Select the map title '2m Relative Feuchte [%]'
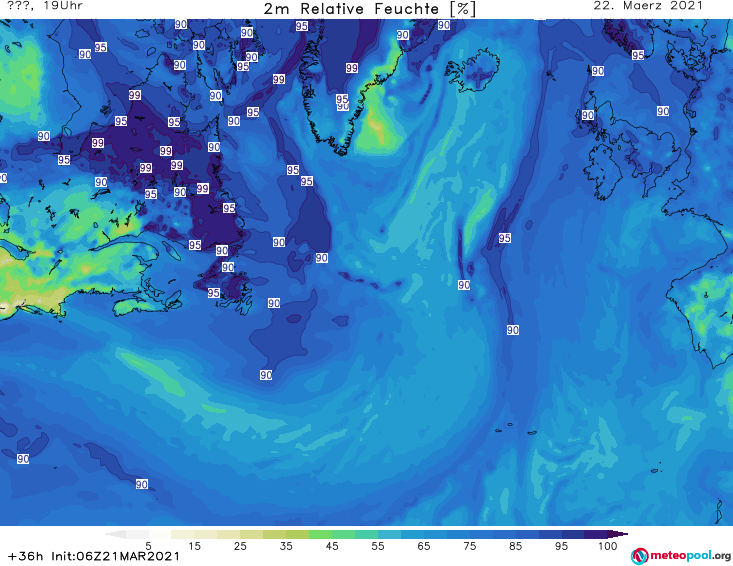The width and height of the screenshot is (733, 566). coord(370,9)
